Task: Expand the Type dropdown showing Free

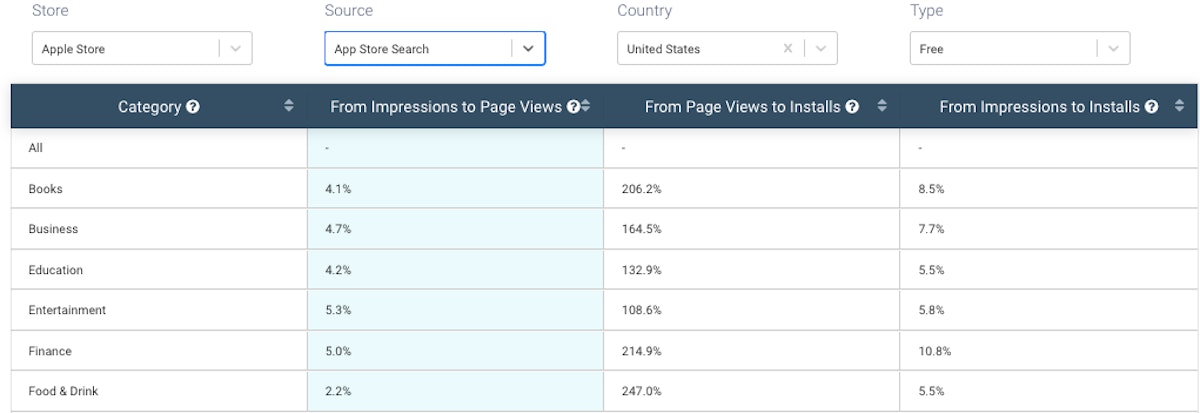Action: point(1019,49)
